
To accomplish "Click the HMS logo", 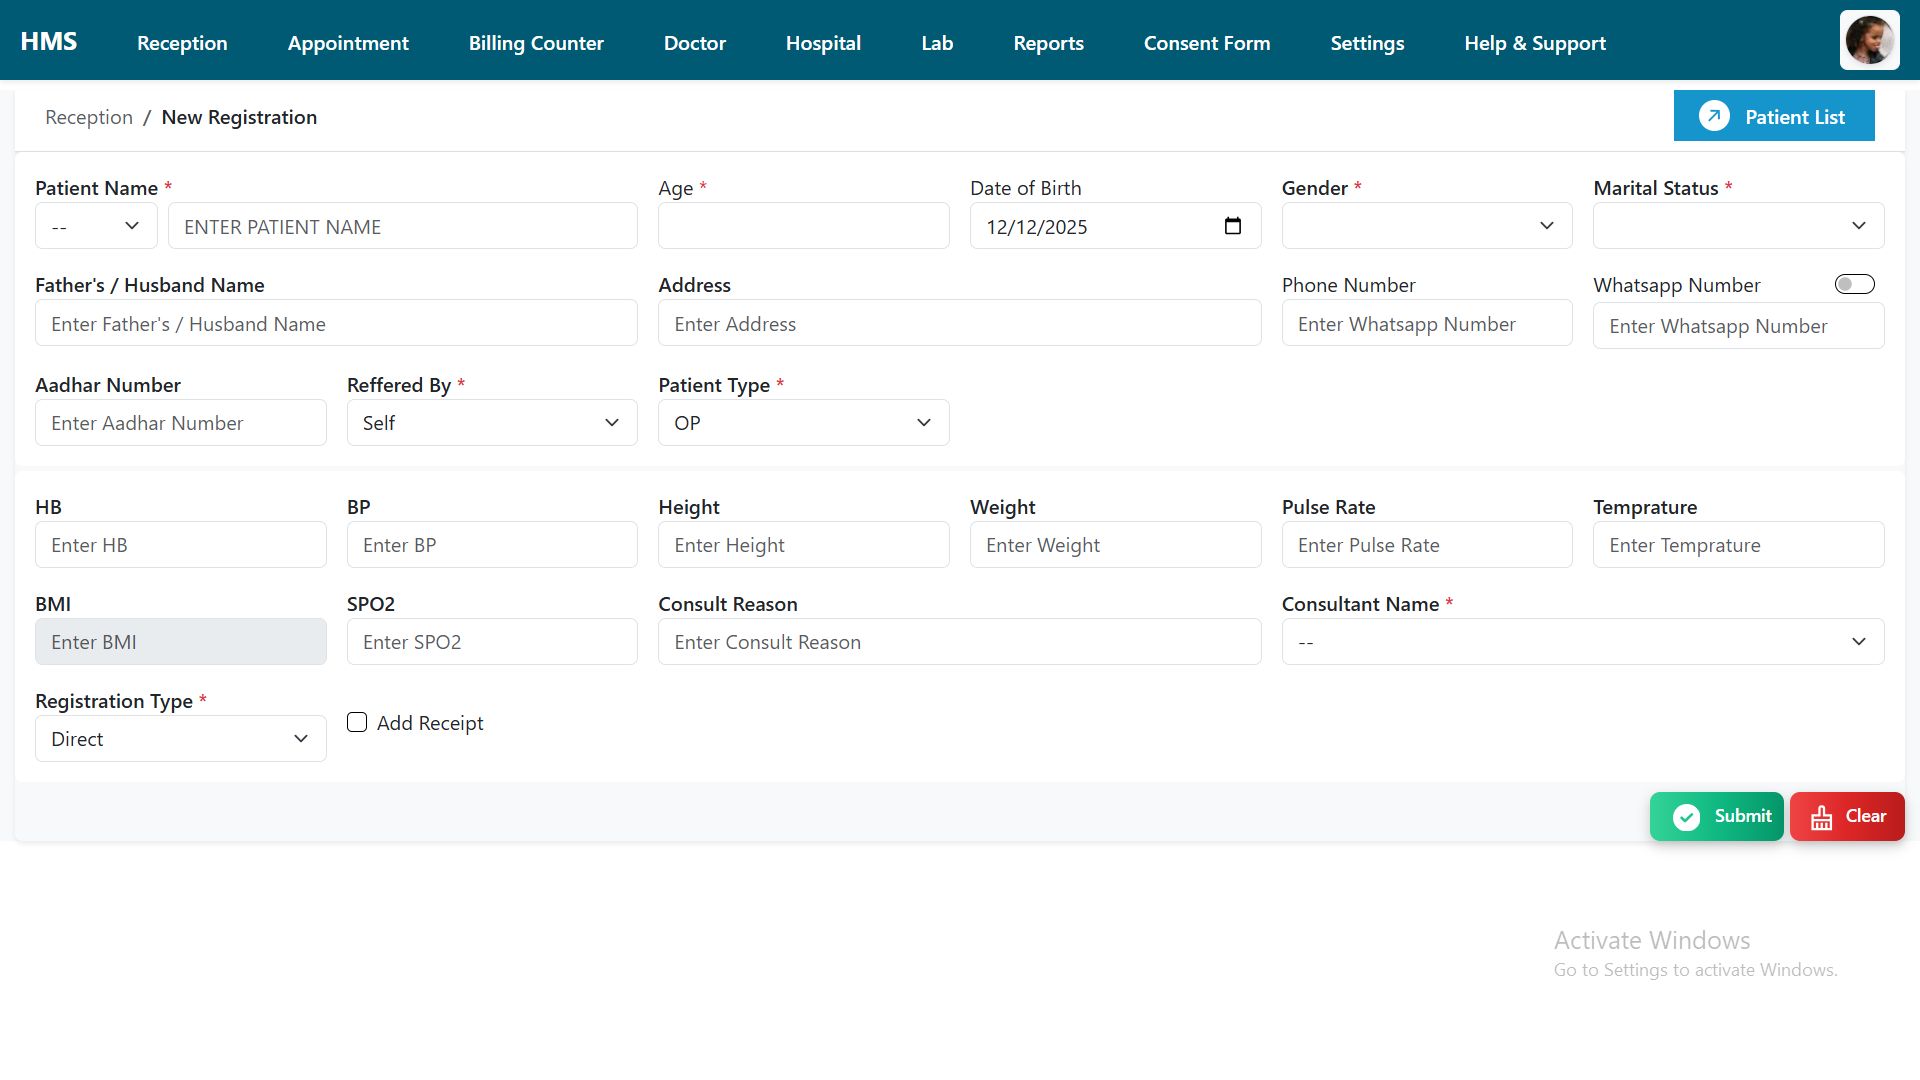I will pos(48,42).
